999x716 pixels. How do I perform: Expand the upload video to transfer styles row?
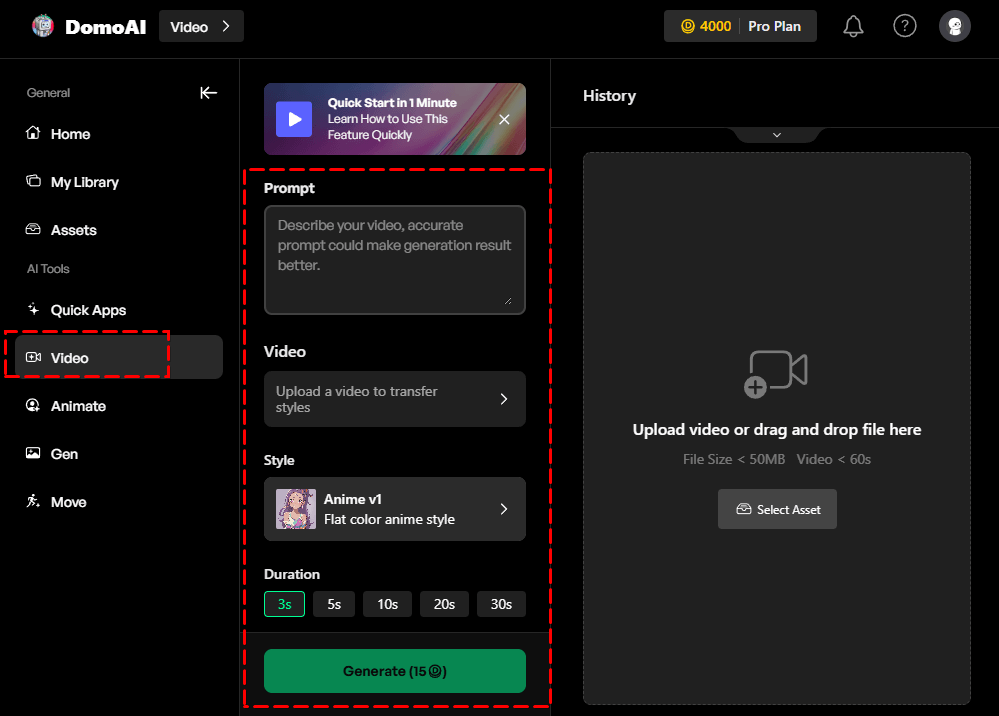pos(394,399)
